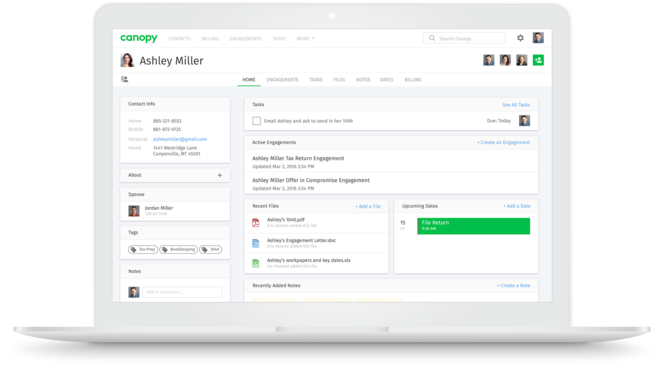Click the green File Return date block
659x365 pixels.
click(x=473, y=226)
